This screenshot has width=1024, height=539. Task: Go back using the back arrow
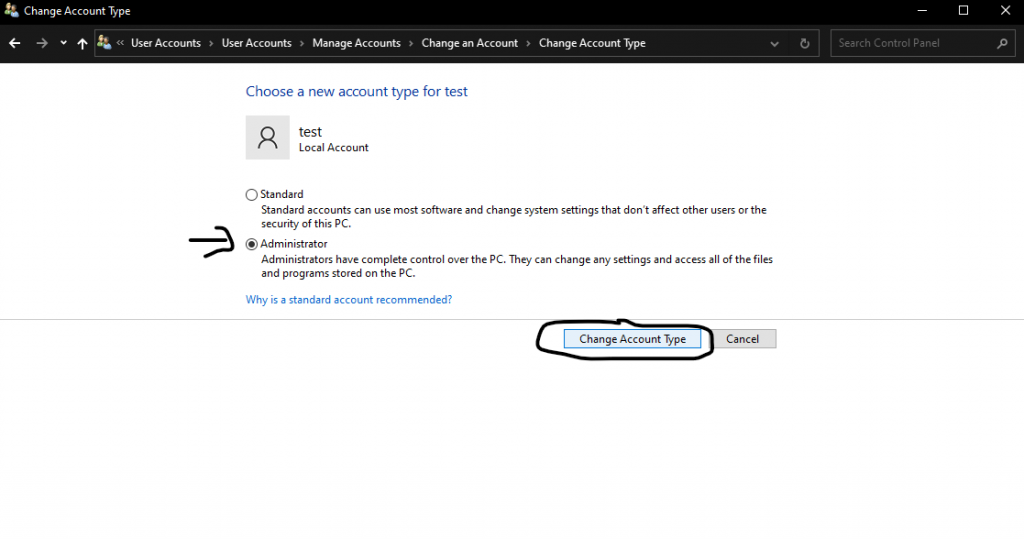point(14,43)
